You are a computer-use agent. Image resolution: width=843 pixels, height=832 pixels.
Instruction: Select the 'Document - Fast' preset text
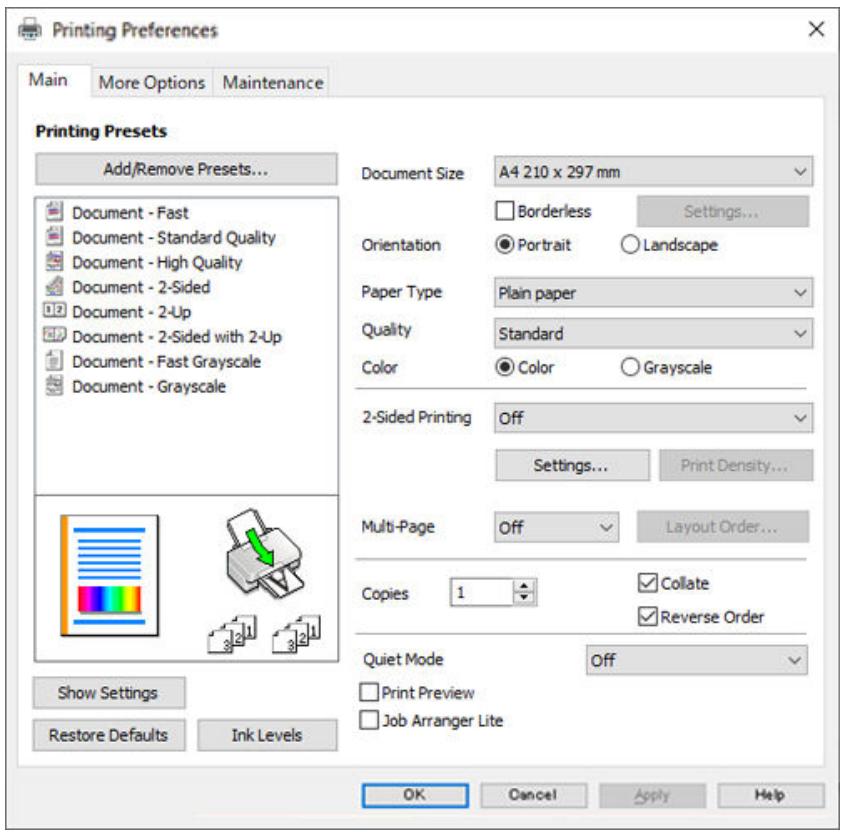click(131, 213)
